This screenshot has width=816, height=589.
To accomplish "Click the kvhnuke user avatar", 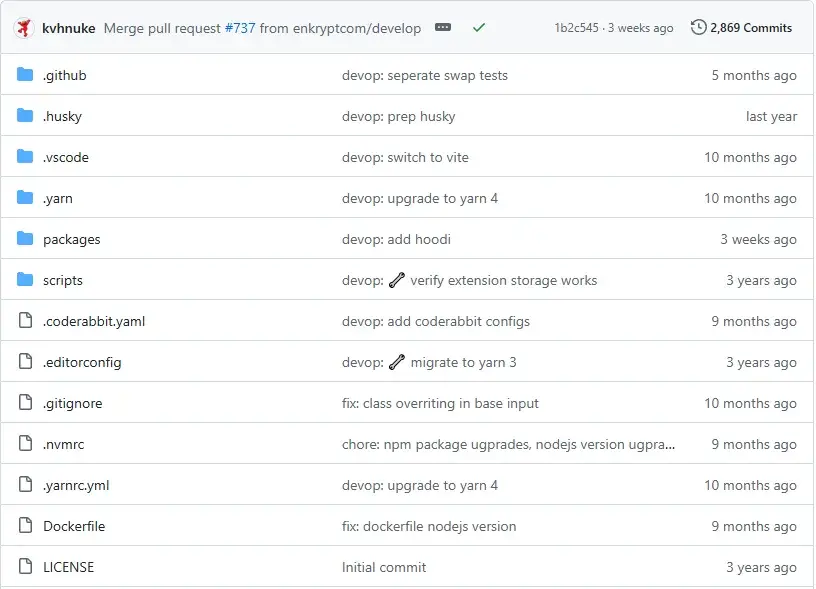I will click(24, 28).
